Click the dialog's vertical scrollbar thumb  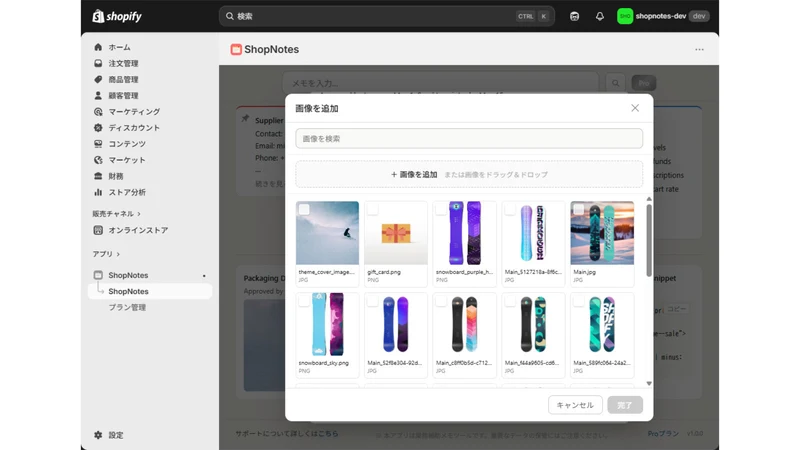[x=649, y=240]
